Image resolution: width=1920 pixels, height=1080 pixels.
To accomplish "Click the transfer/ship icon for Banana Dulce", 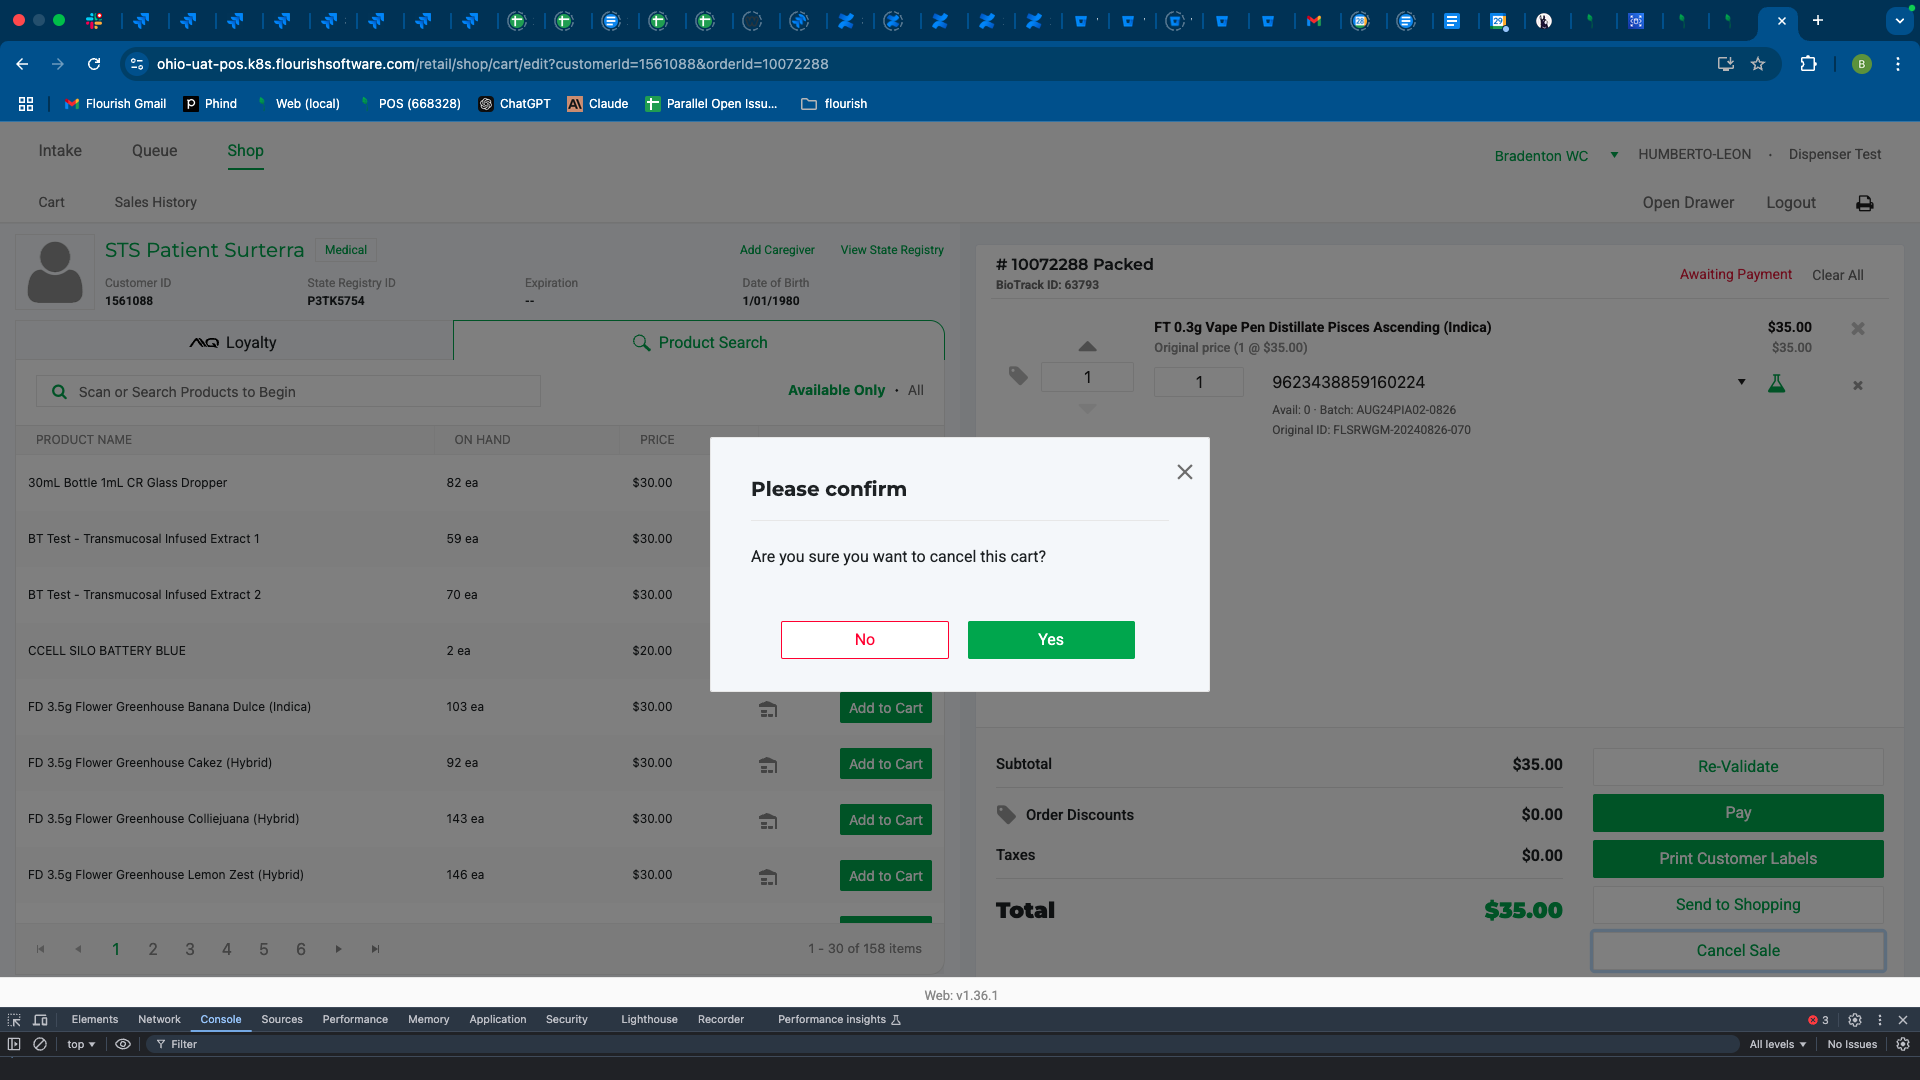I will (767, 707).
